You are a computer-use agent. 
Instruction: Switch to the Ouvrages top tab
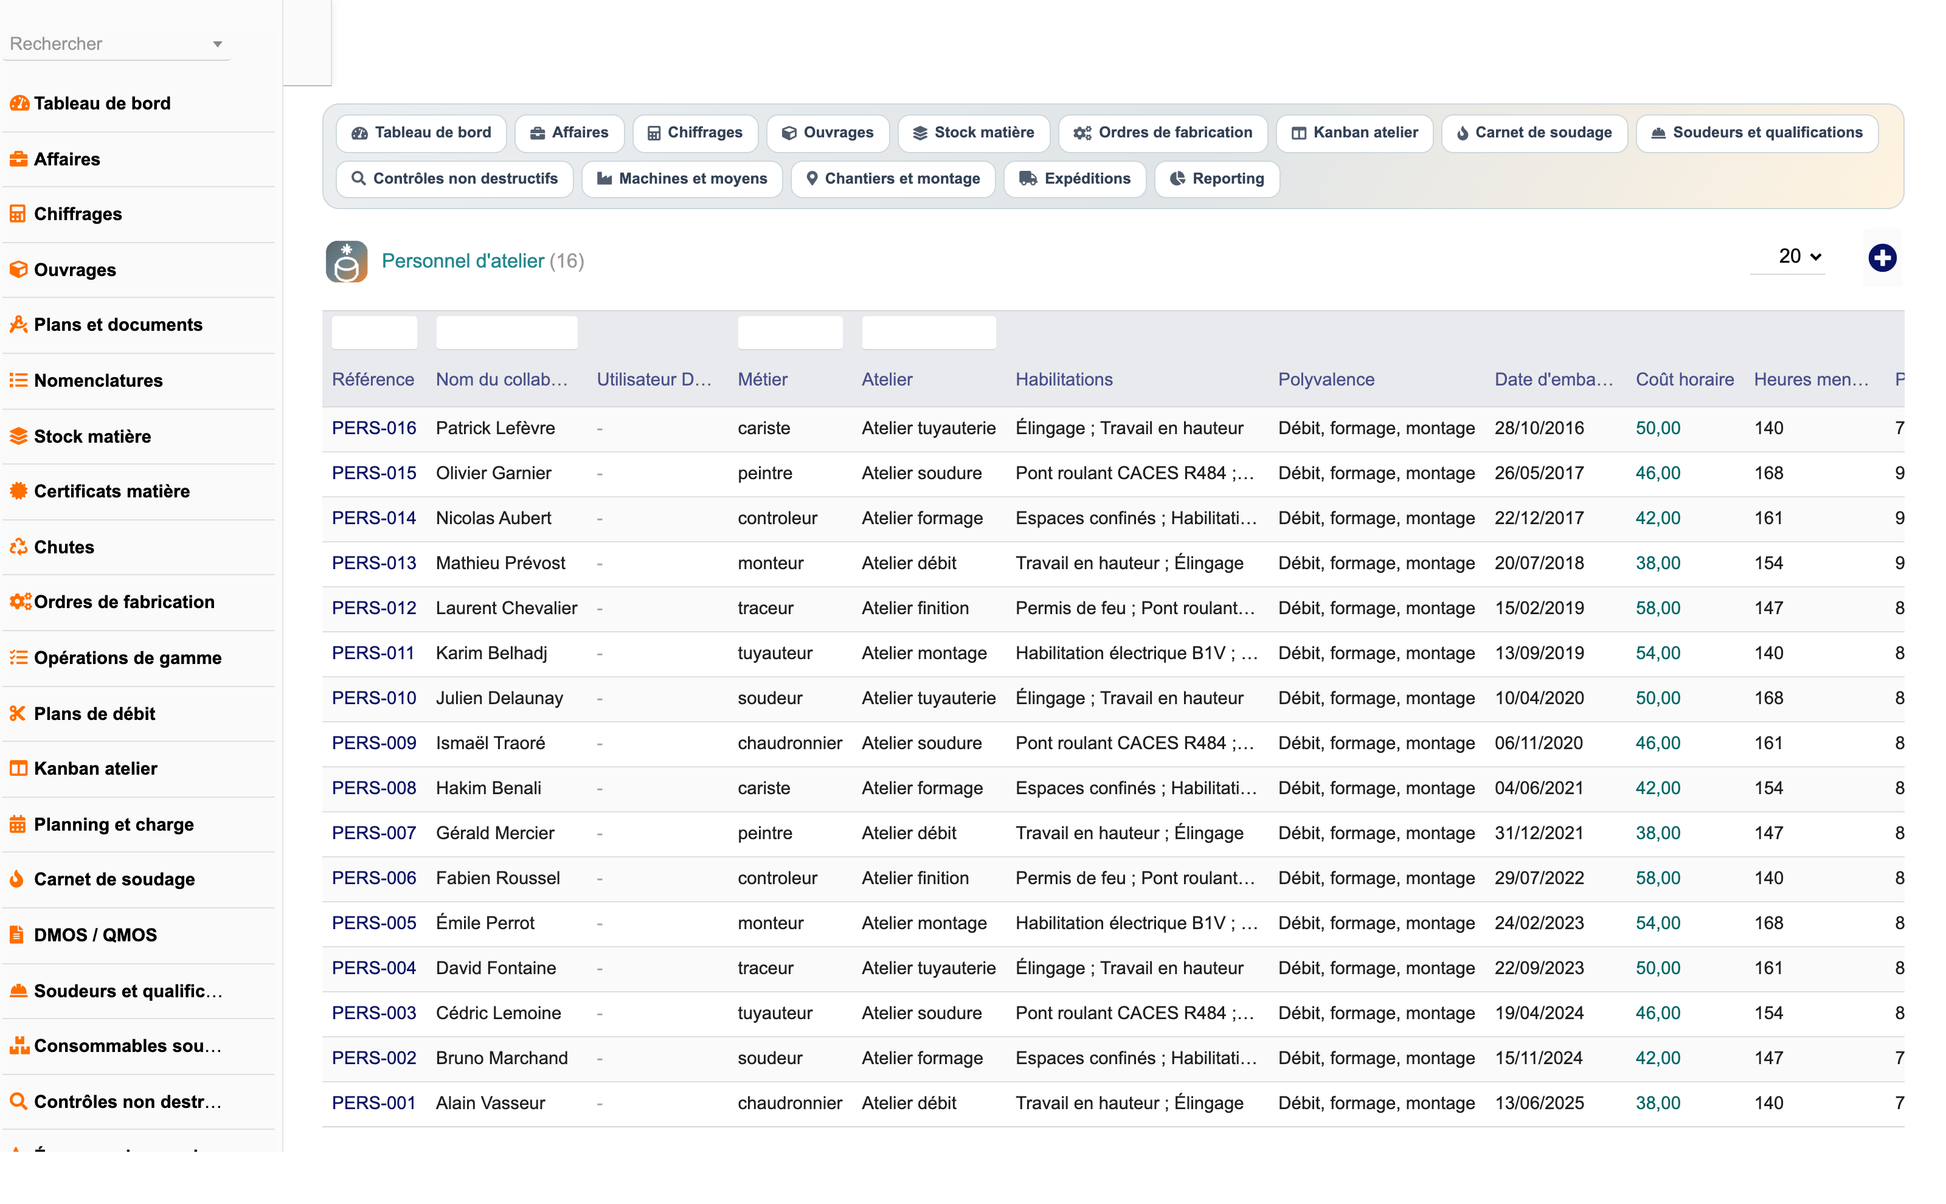click(x=827, y=133)
